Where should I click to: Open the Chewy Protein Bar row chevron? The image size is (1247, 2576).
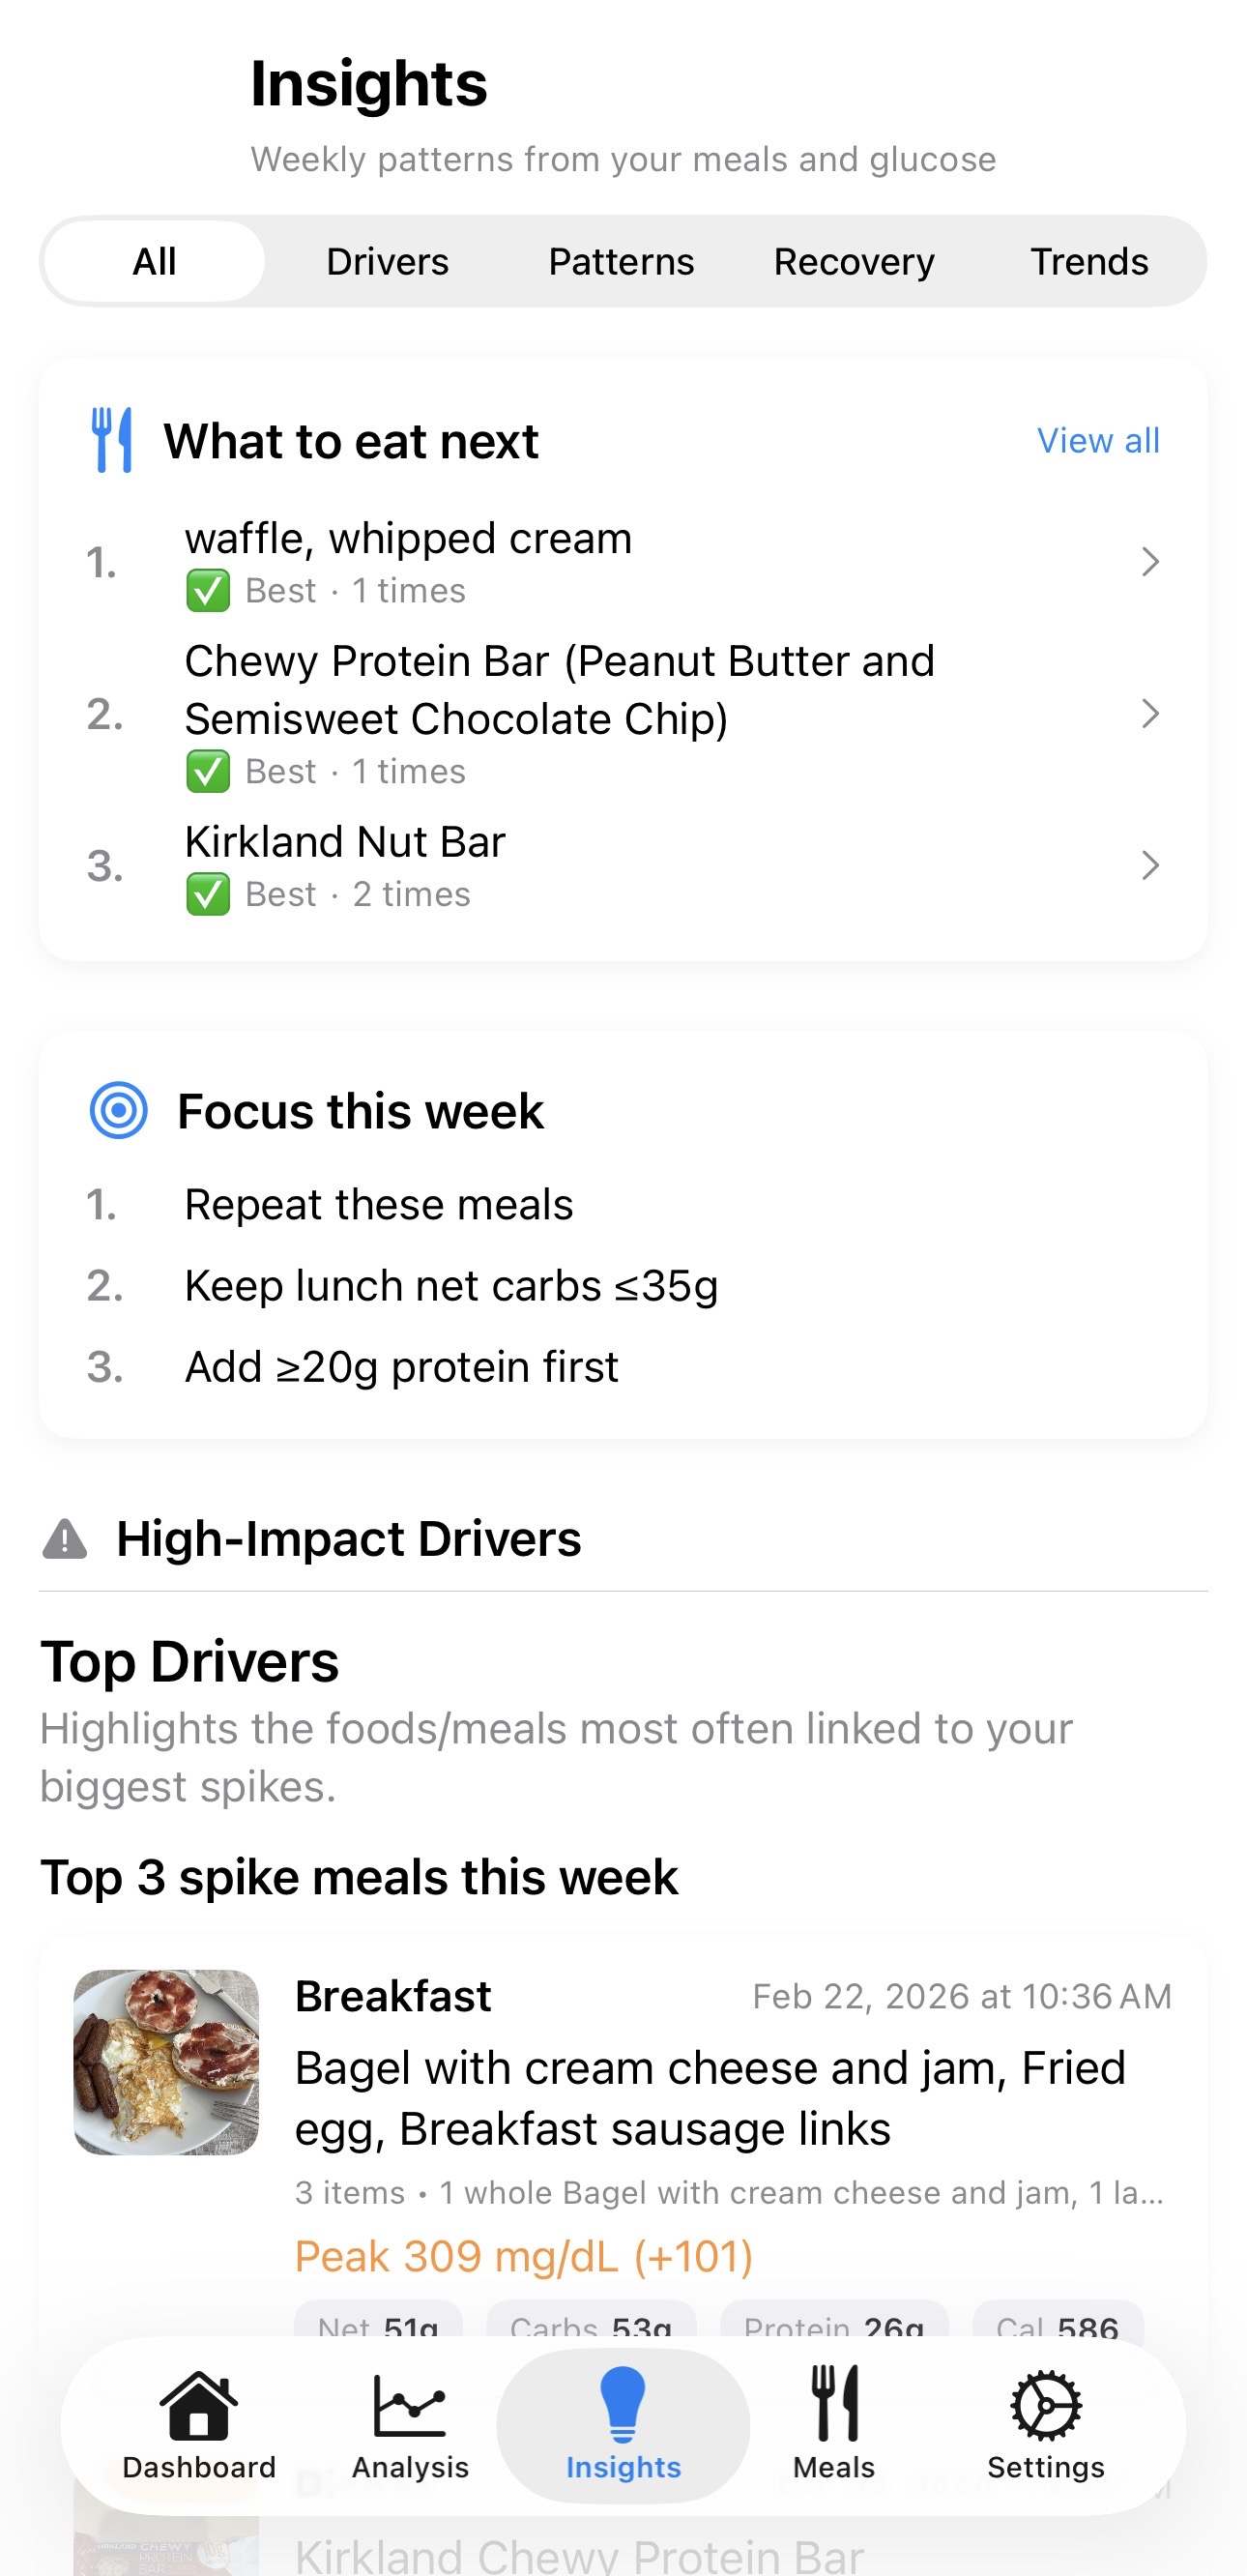click(x=1150, y=714)
